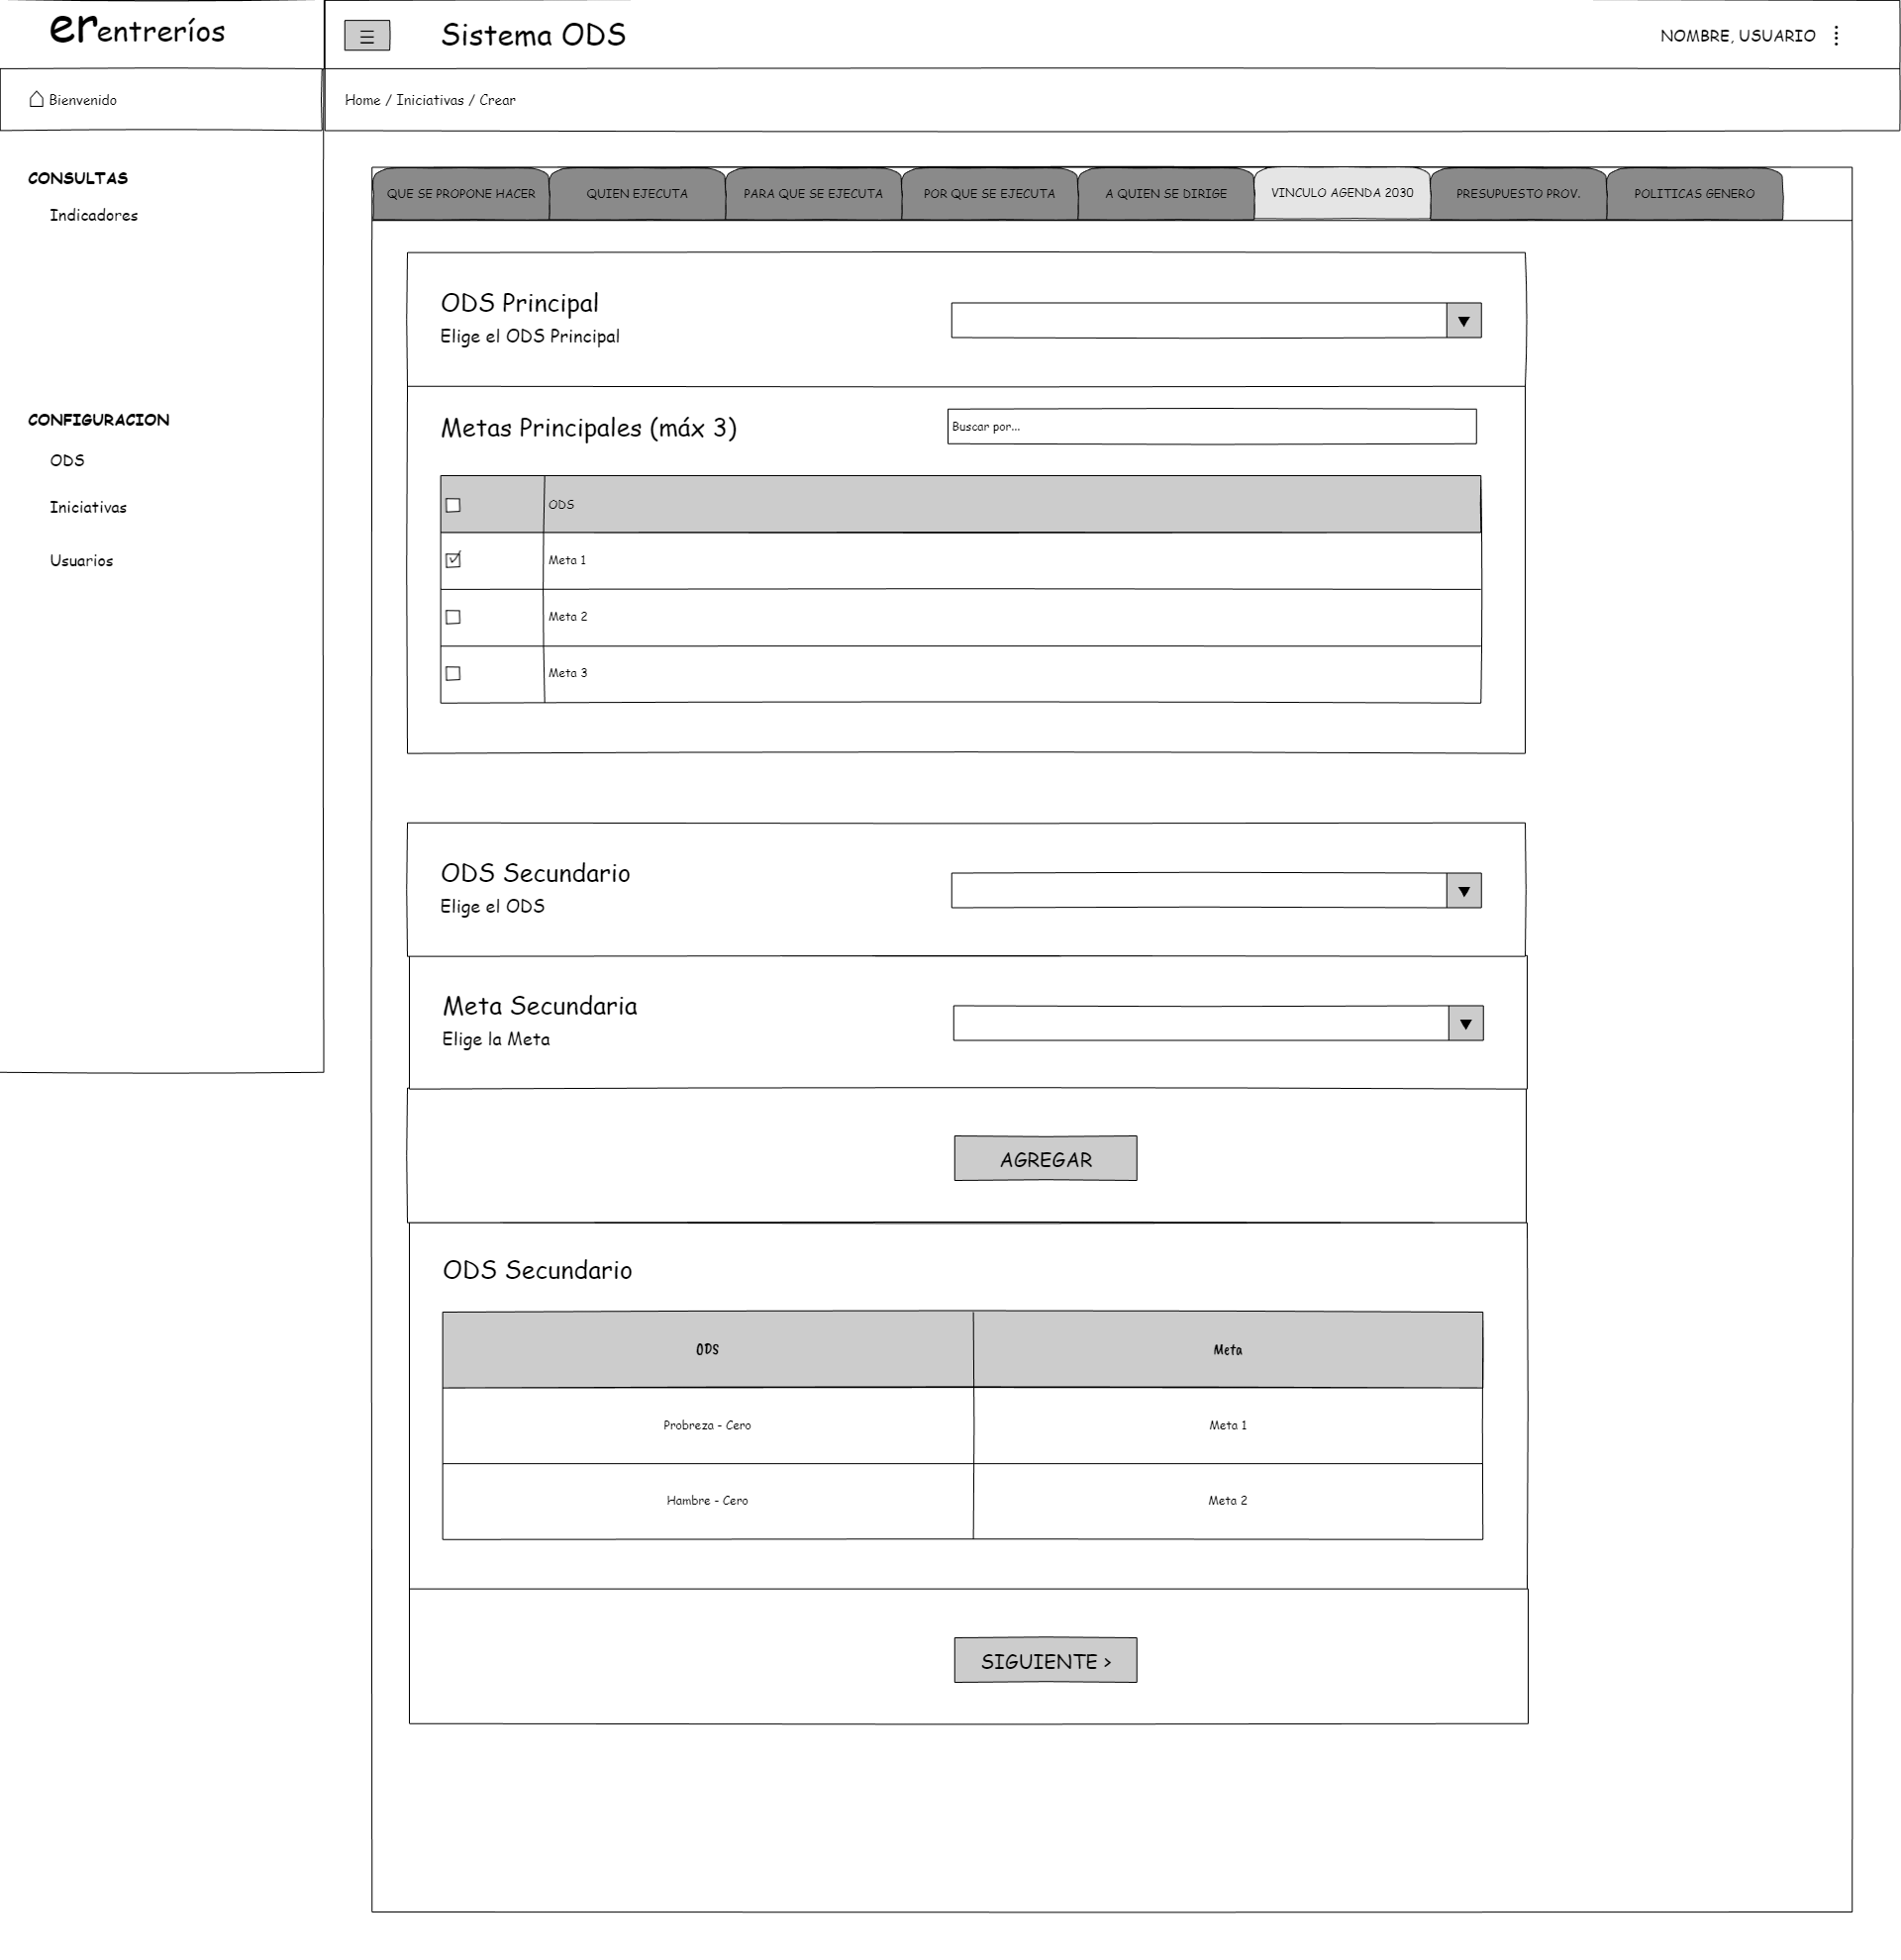Screen dimensions: 1901x1960
Task: Open the Meta Secundaria dropdown
Action: (x=1465, y=1024)
